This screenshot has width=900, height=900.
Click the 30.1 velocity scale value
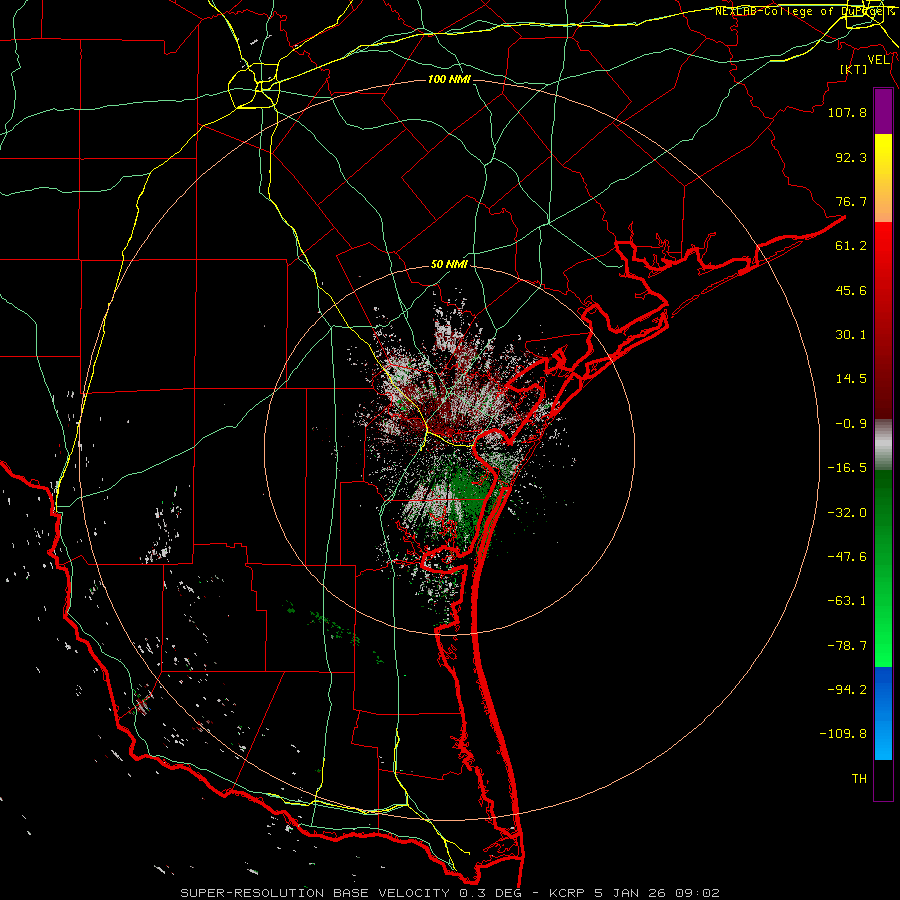click(x=851, y=335)
